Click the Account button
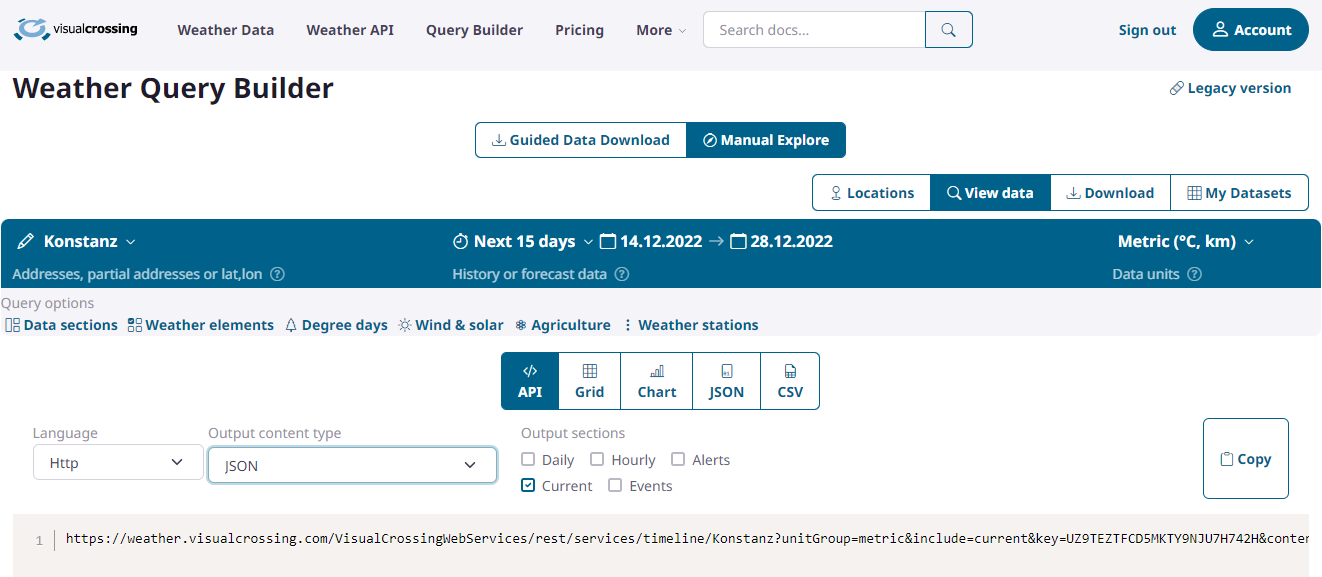1322x577 pixels. (x=1251, y=30)
